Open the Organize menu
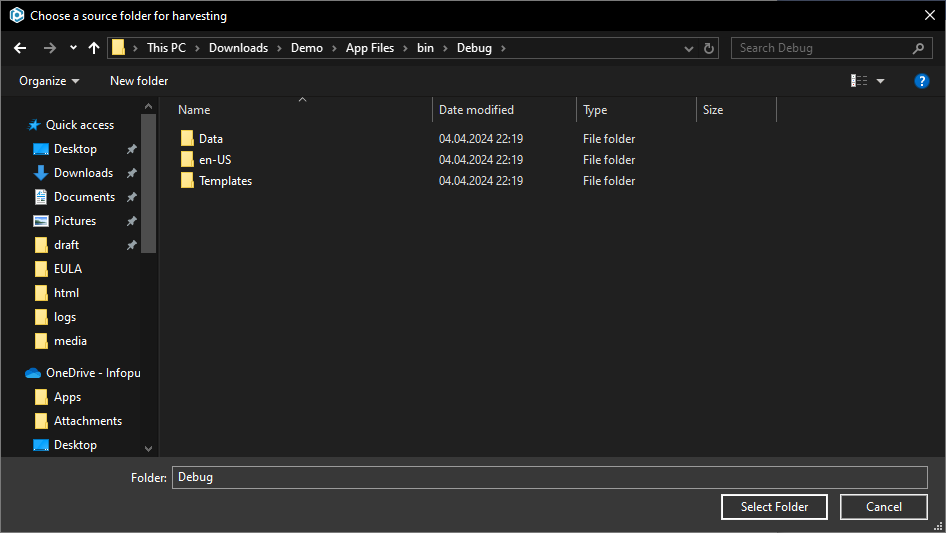The image size is (946, 533). (49, 81)
